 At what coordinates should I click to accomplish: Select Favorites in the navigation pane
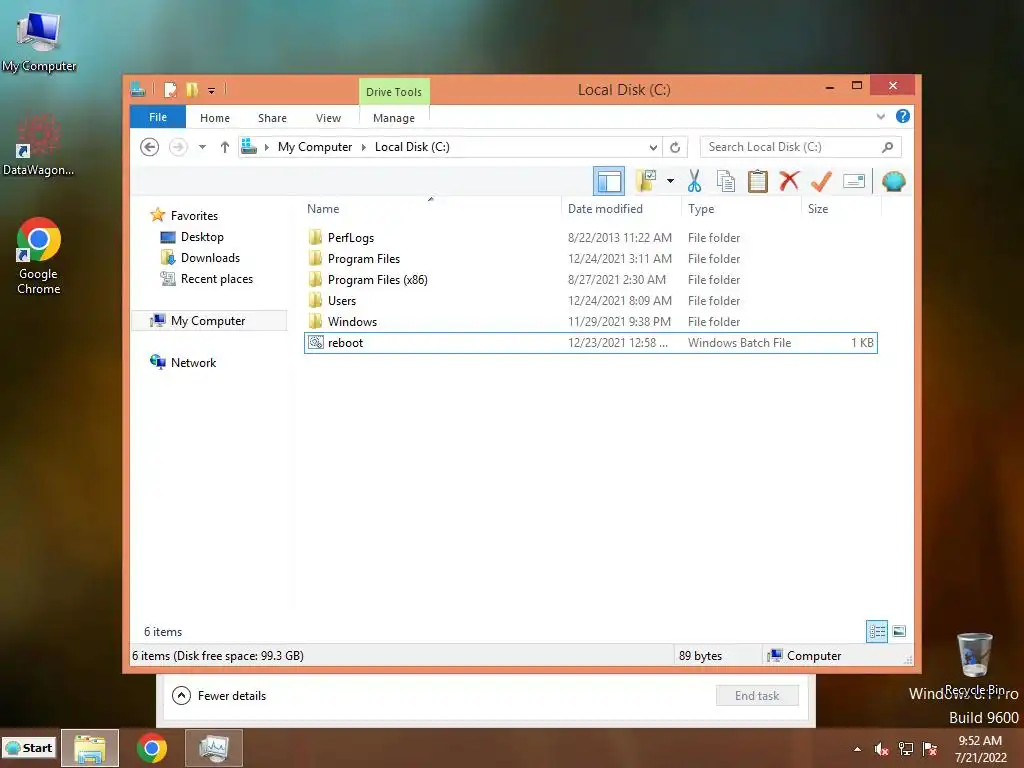pos(194,216)
